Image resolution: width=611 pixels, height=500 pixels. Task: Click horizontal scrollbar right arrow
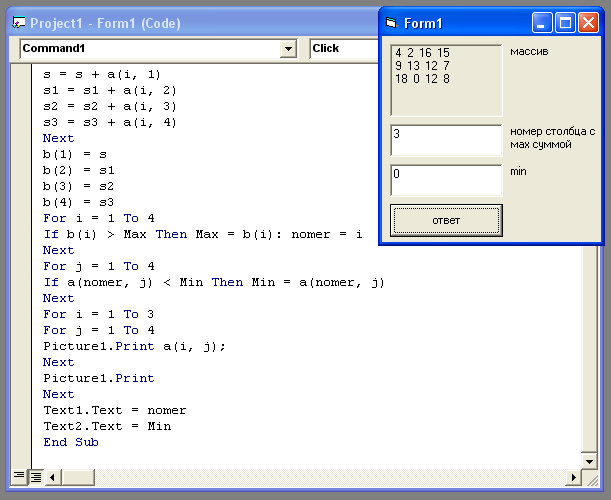573,477
